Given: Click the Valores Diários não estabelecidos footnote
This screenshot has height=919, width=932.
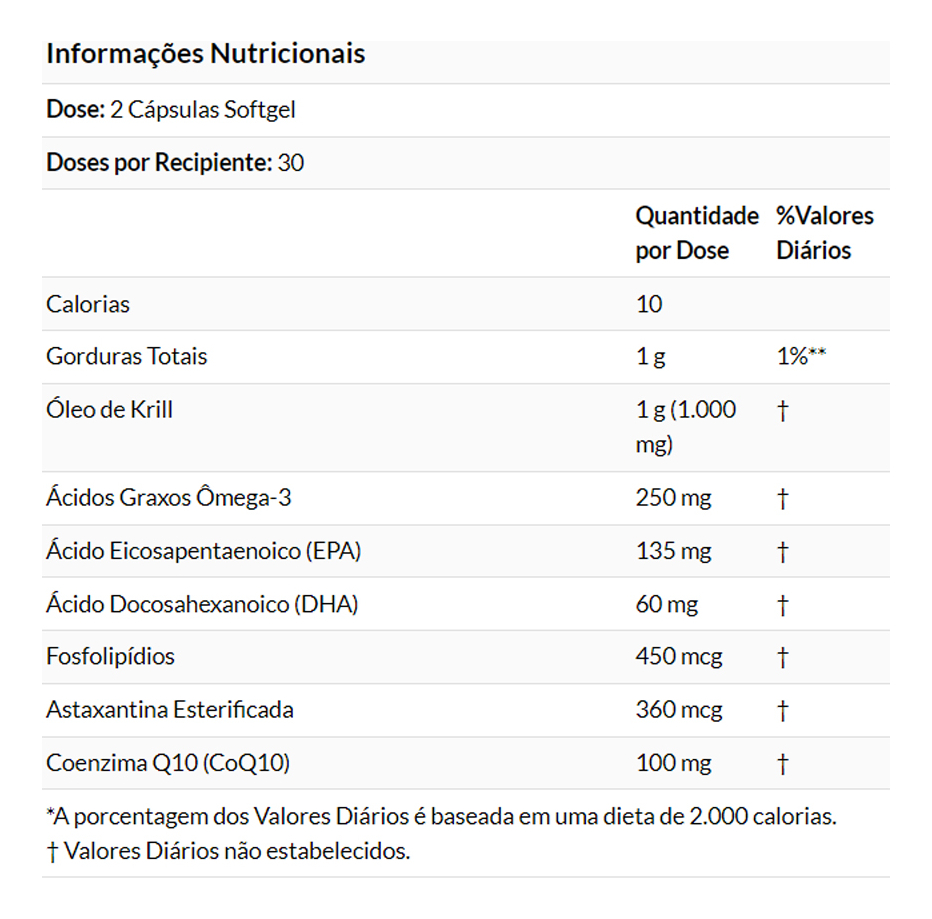Looking at the screenshot, I should pos(228,852).
